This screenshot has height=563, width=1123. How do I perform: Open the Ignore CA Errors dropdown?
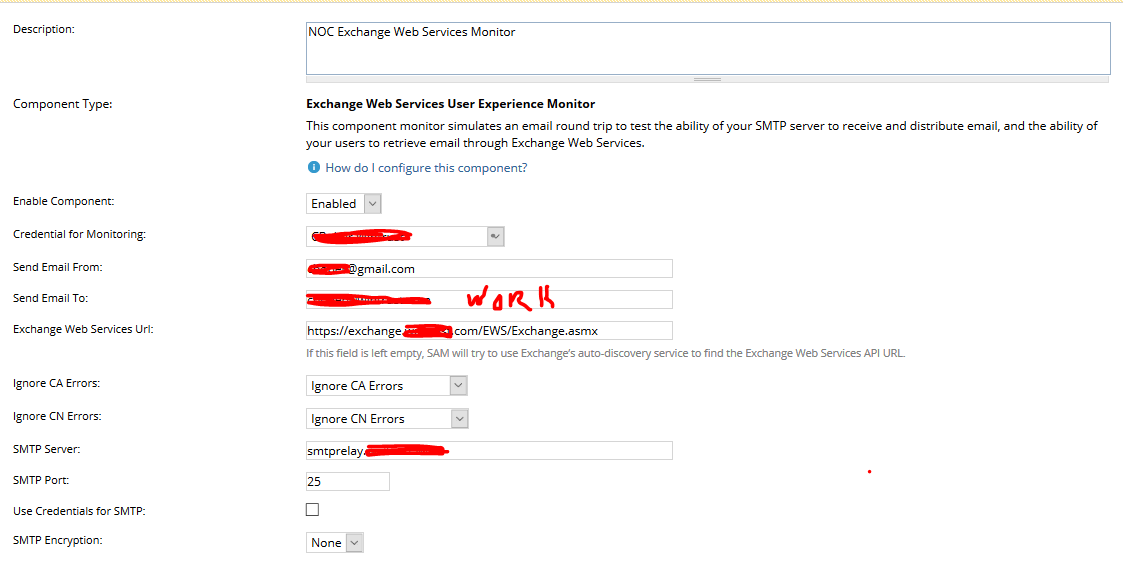(387, 385)
